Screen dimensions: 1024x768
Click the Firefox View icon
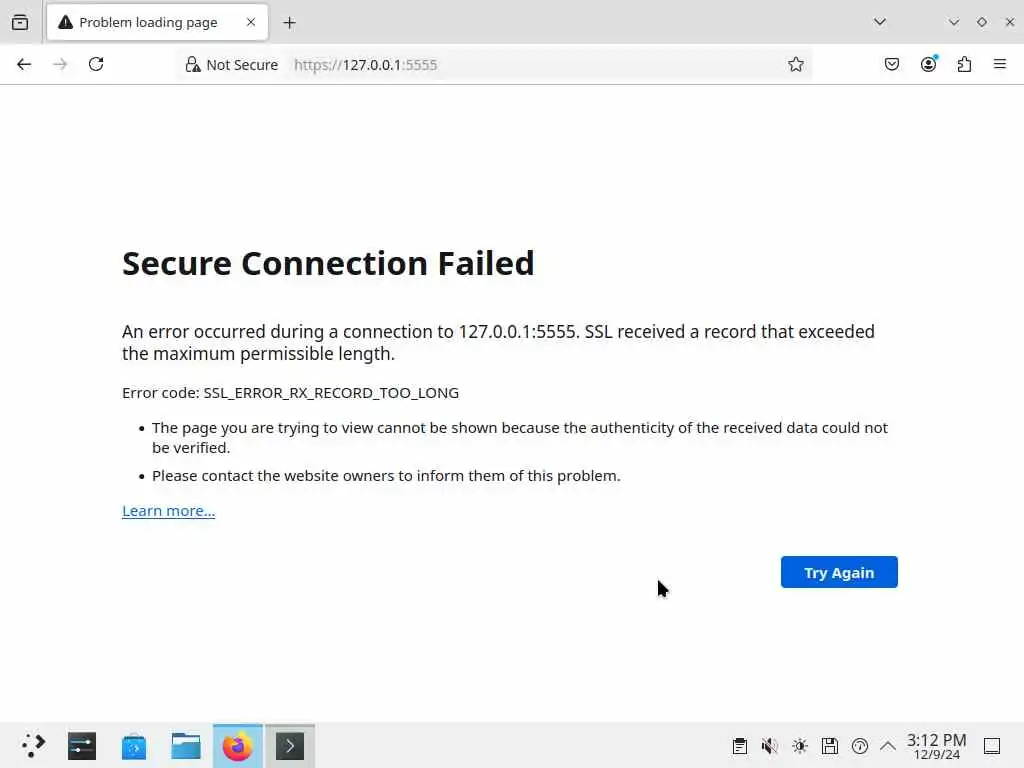[20, 22]
